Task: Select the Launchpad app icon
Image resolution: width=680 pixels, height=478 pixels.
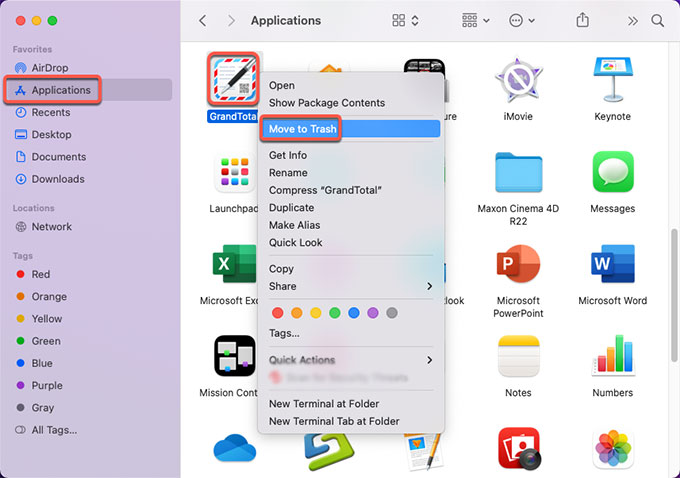Action: (x=235, y=173)
